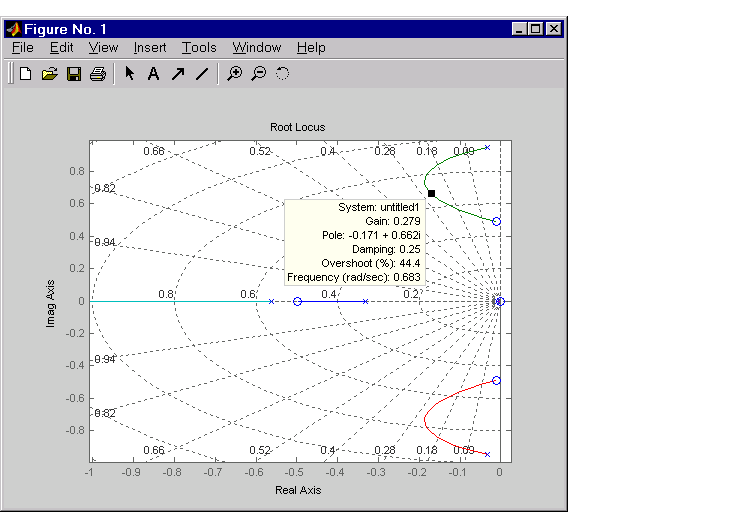The image size is (750, 518).
Task: Open a file with the folder icon
Action: 49,74
